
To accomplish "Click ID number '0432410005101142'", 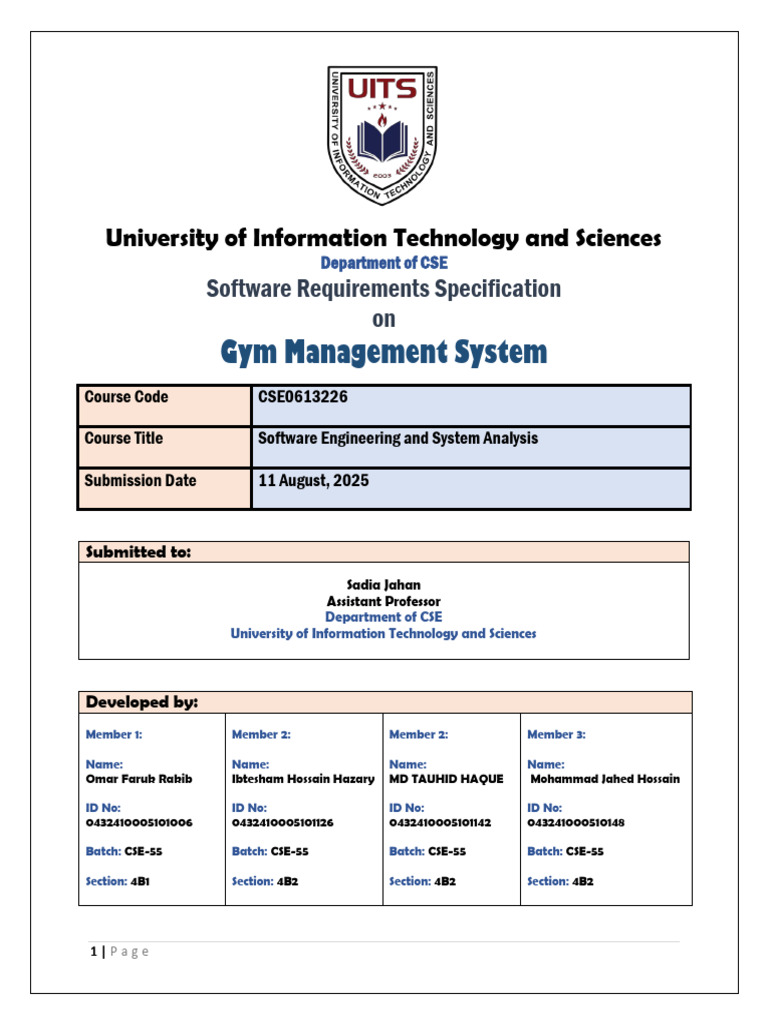I will click(440, 823).
